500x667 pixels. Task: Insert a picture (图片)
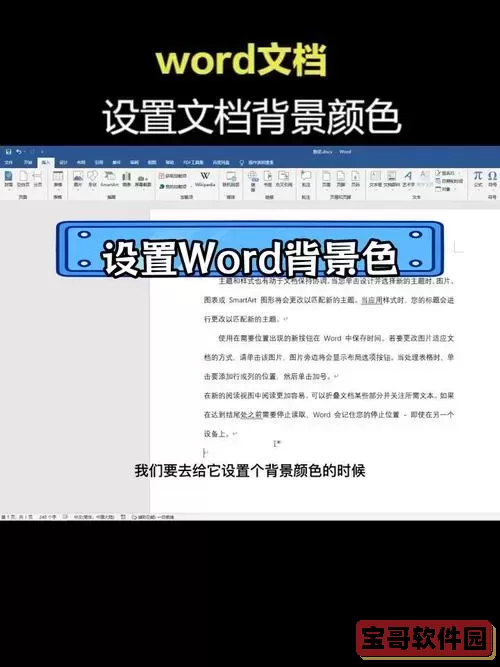[x=78, y=180]
